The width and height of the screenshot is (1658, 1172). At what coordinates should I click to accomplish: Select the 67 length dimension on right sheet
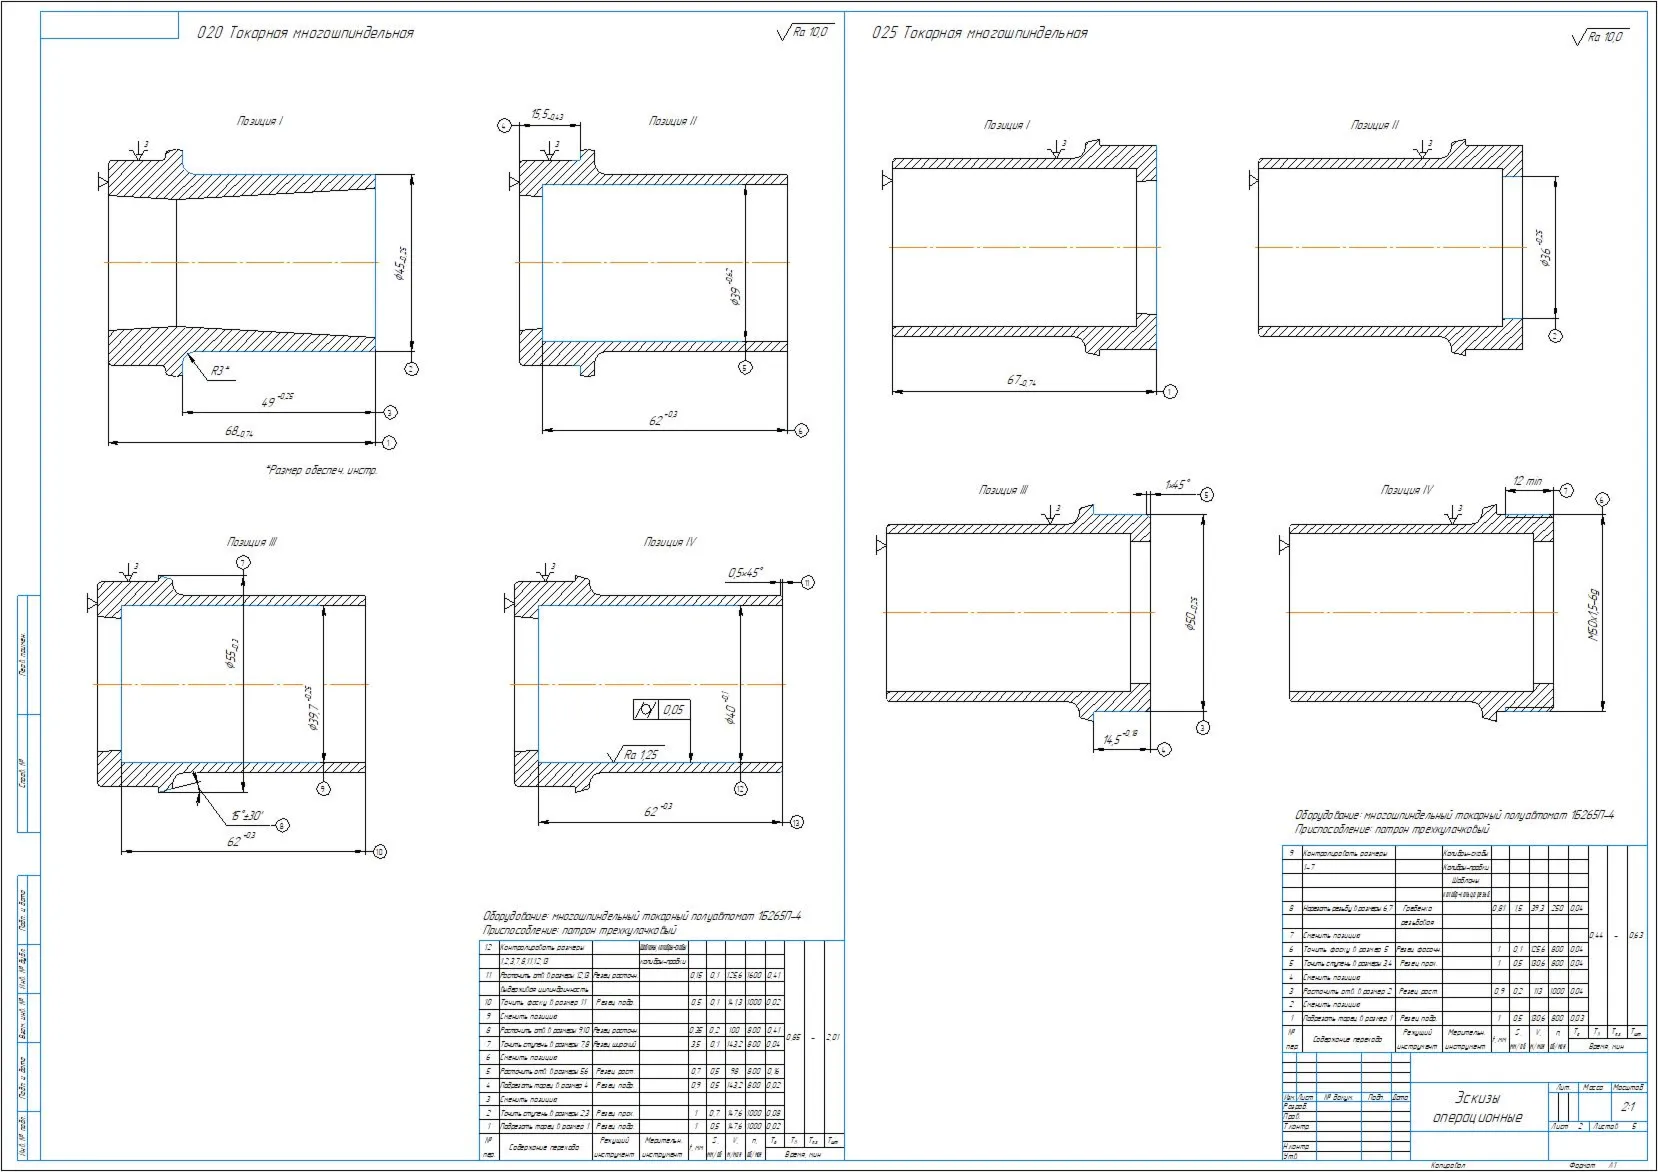[x=1021, y=381]
